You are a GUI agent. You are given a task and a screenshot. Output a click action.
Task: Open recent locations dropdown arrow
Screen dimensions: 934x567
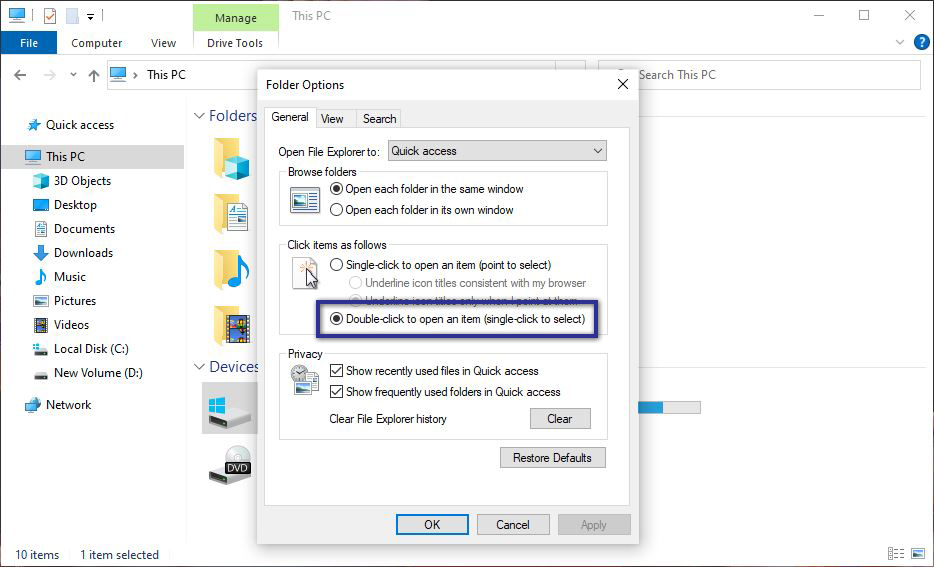[73, 75]
